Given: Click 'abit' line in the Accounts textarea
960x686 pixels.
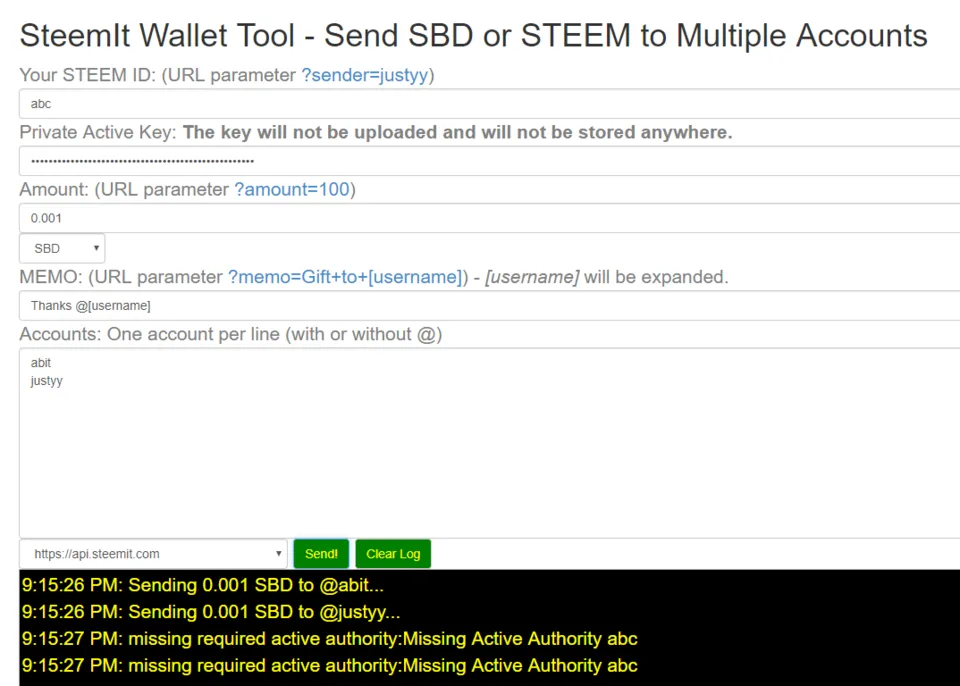Looking at the screenshot, I should tap(41, 363).
